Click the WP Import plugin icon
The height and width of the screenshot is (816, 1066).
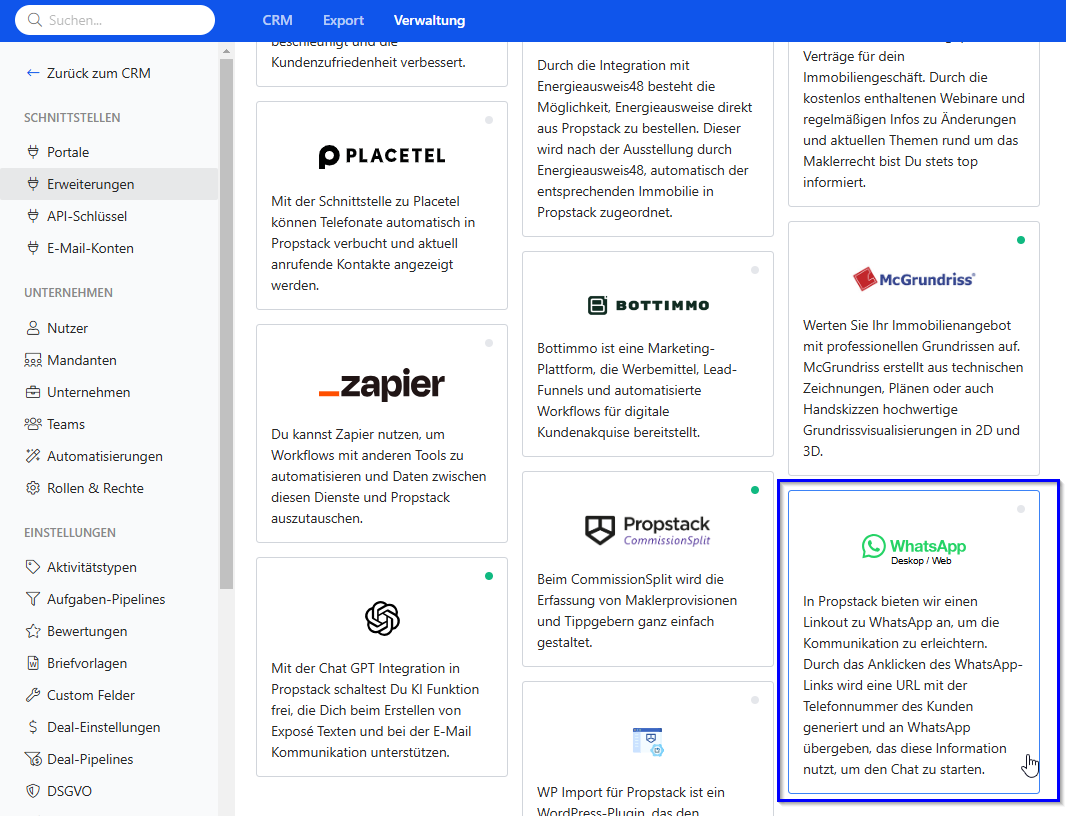click(x=648, y=741)
